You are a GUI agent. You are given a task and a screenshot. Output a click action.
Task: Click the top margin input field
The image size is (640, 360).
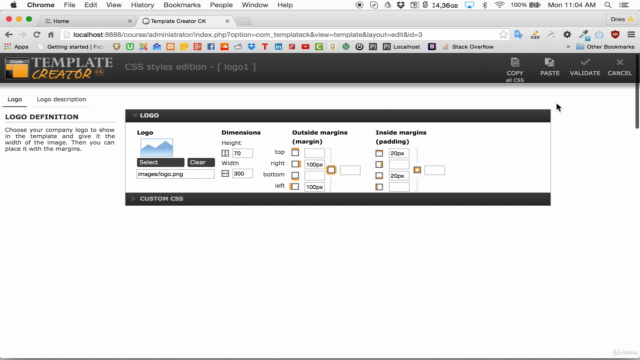tap(314, 153)
